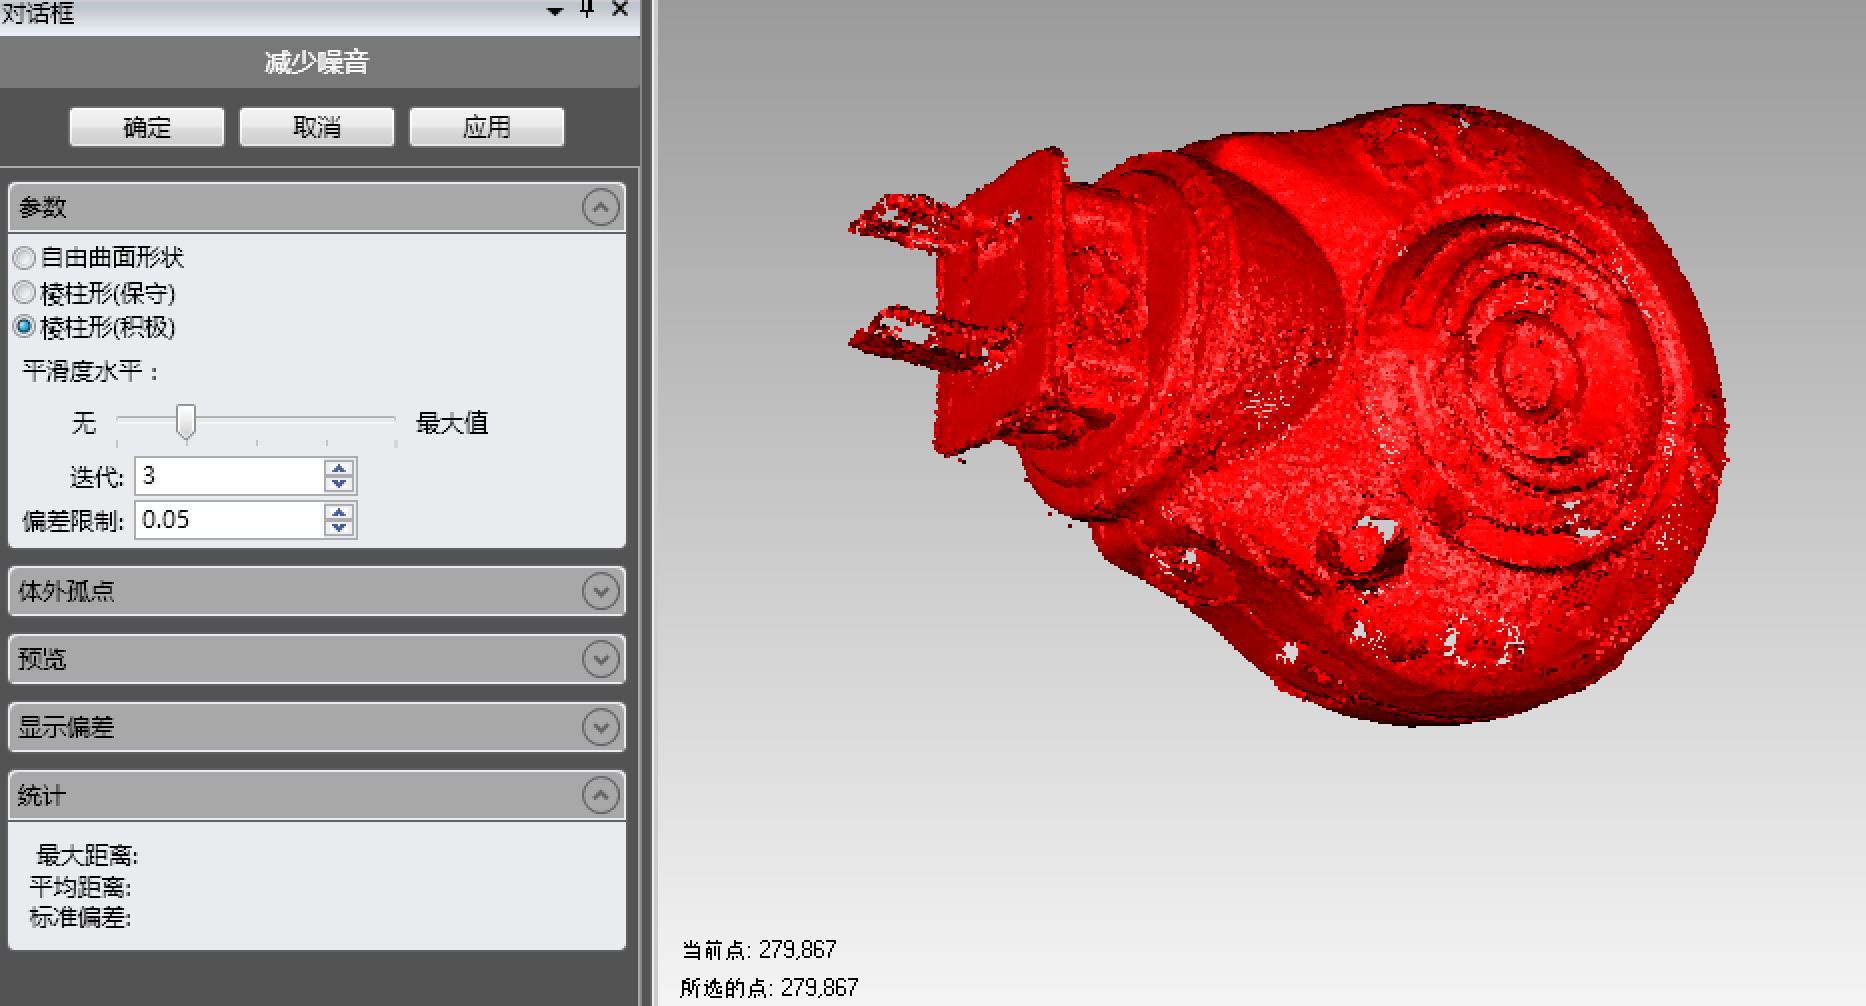Image resolution: width=1866 pixels, height=1006 pixels.
Task: Expand the 显示偏差 section
Action: (x=600, y=727)
